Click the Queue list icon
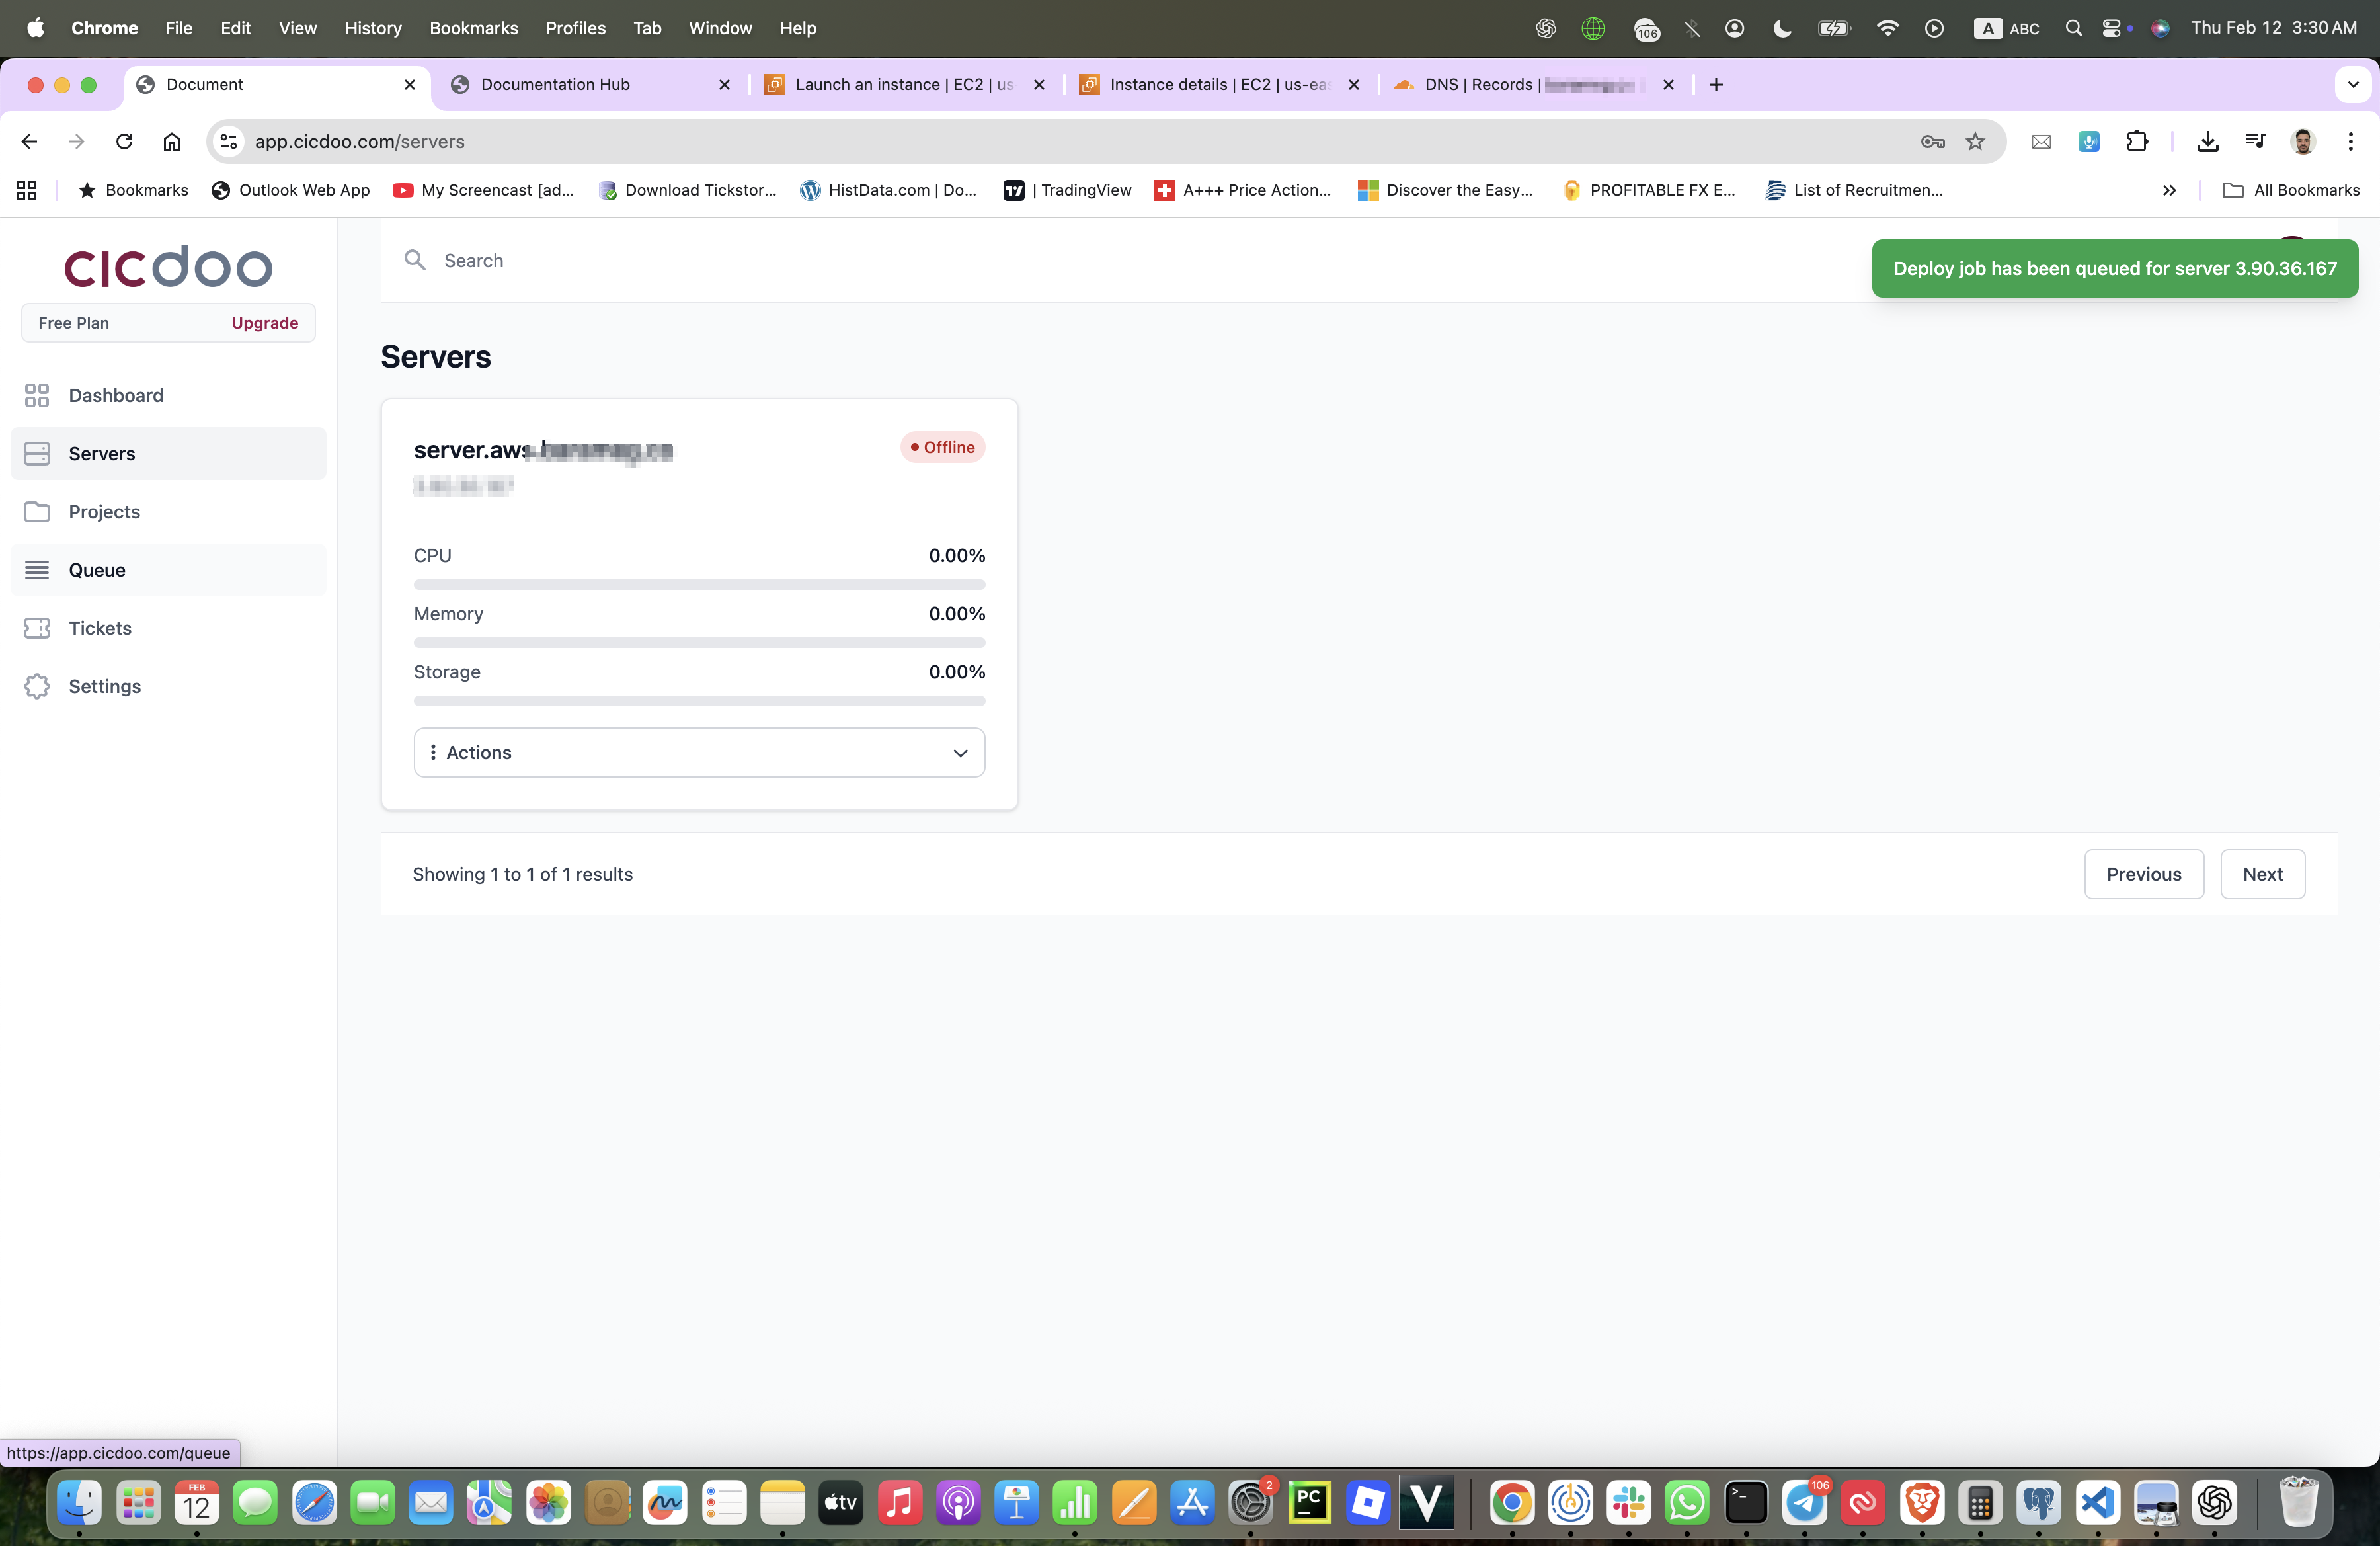Image resolution: width=2380 pixels, height=1546 pixels. click(37, 570)
